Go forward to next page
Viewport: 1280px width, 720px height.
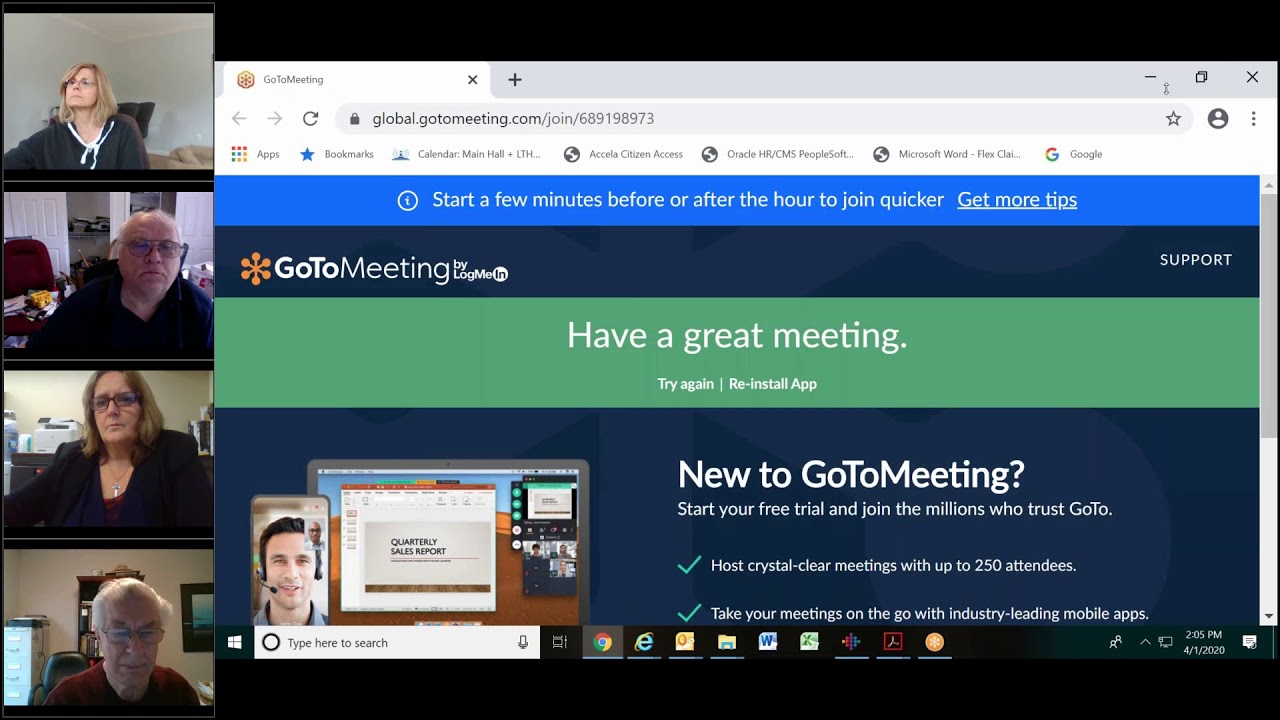click(x=275, y=118)
